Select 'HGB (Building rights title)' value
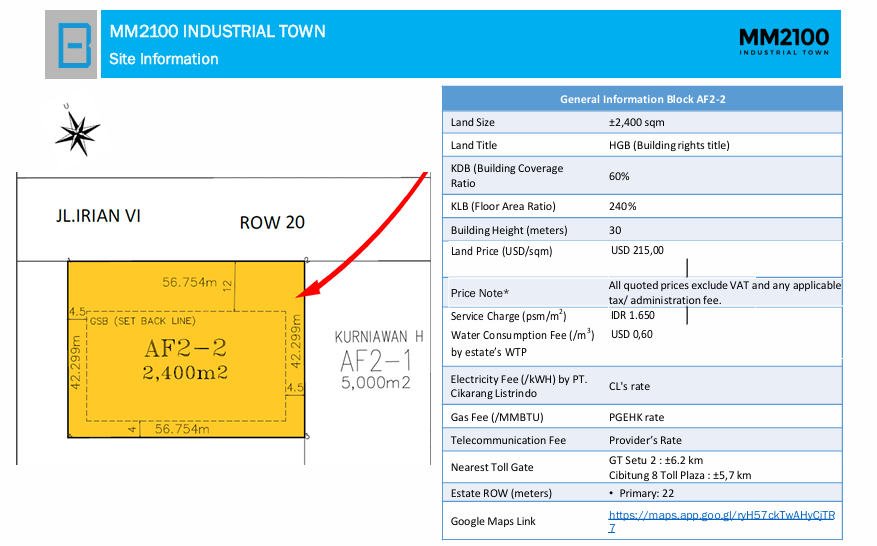Screen dimensions: 877x546 coord(669,145)
